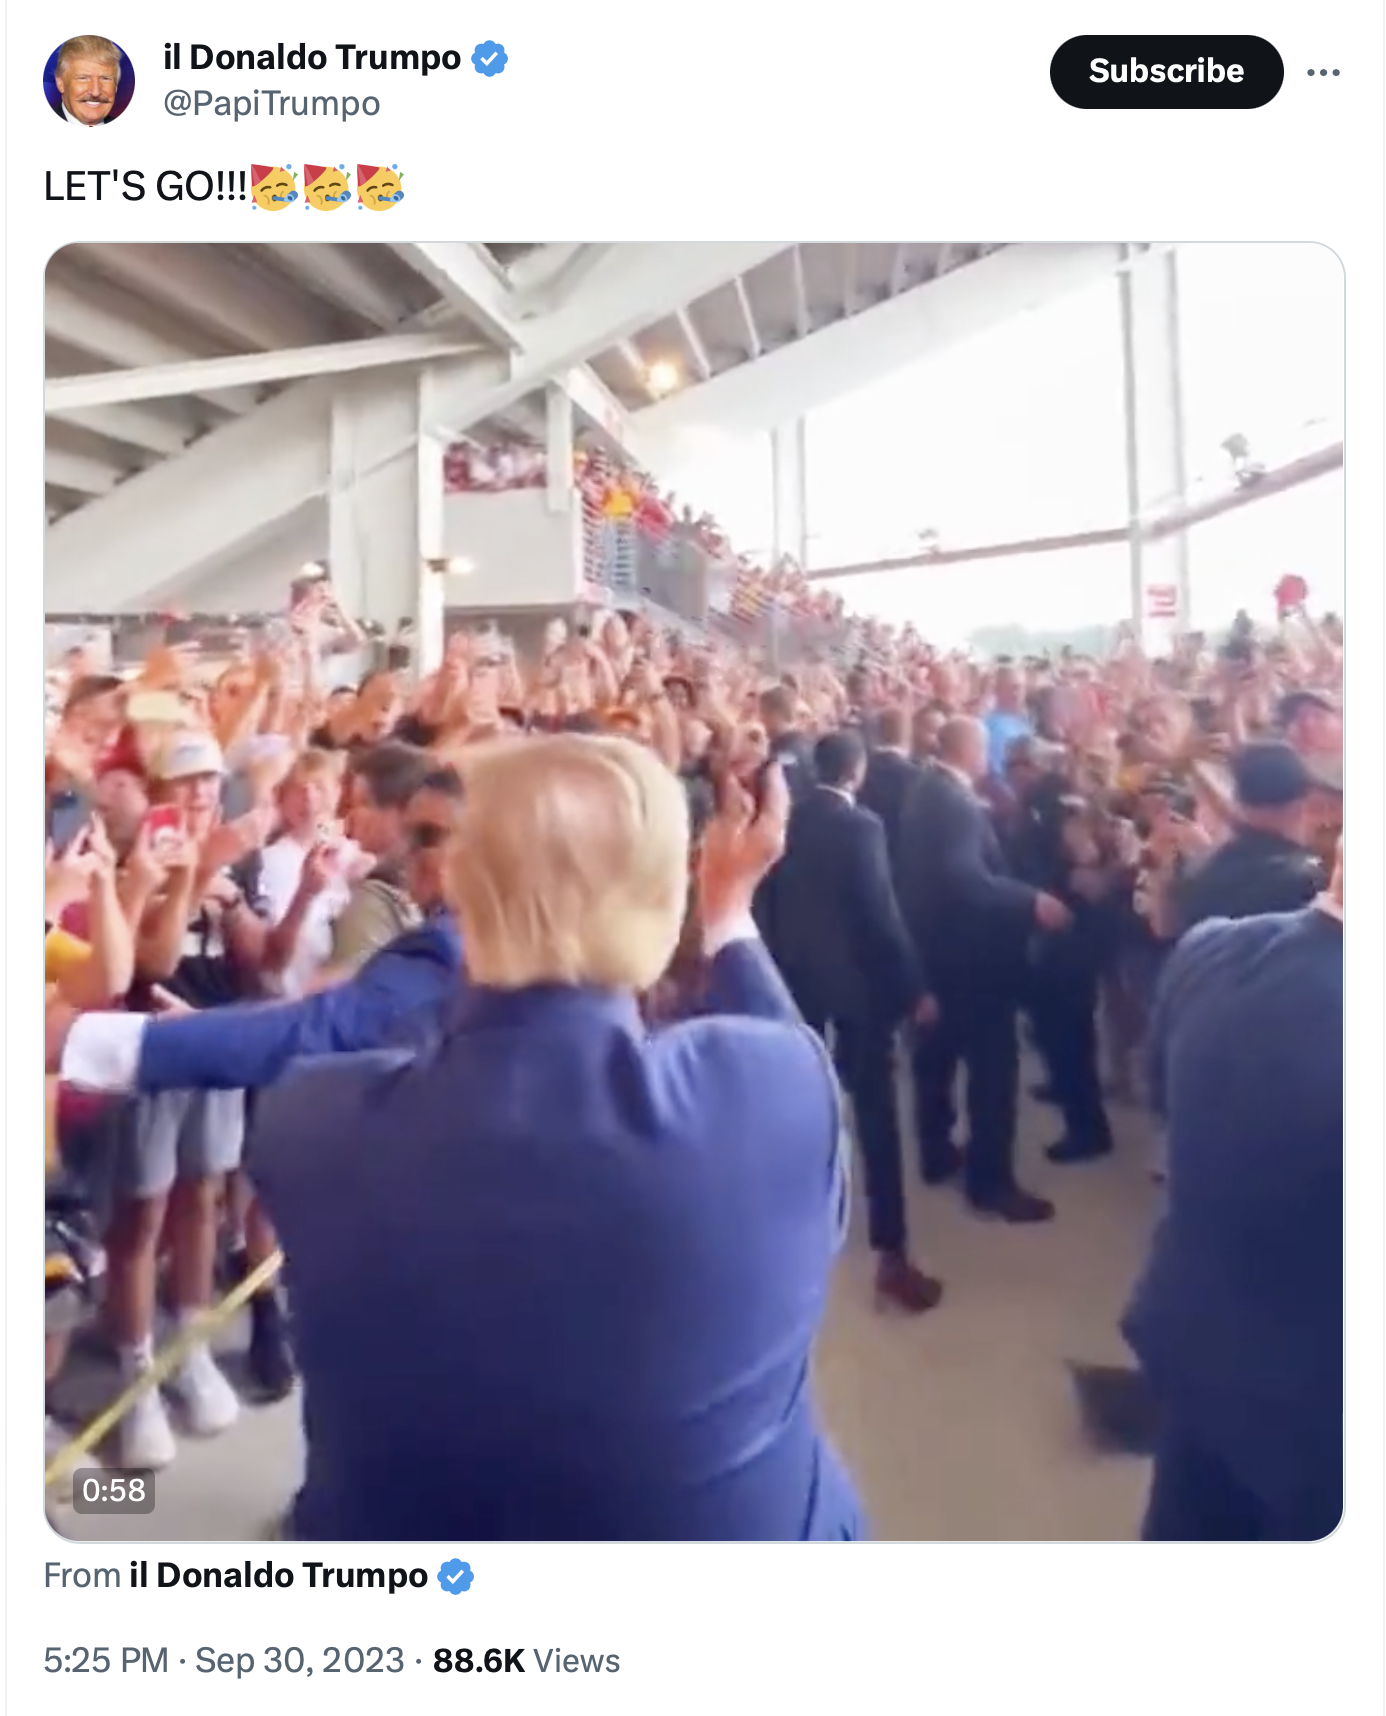Viewport: 1386px width, 1716px height.
Task: Click the word From under the video
Action: pyautogui.click(x=82, y=1576)
